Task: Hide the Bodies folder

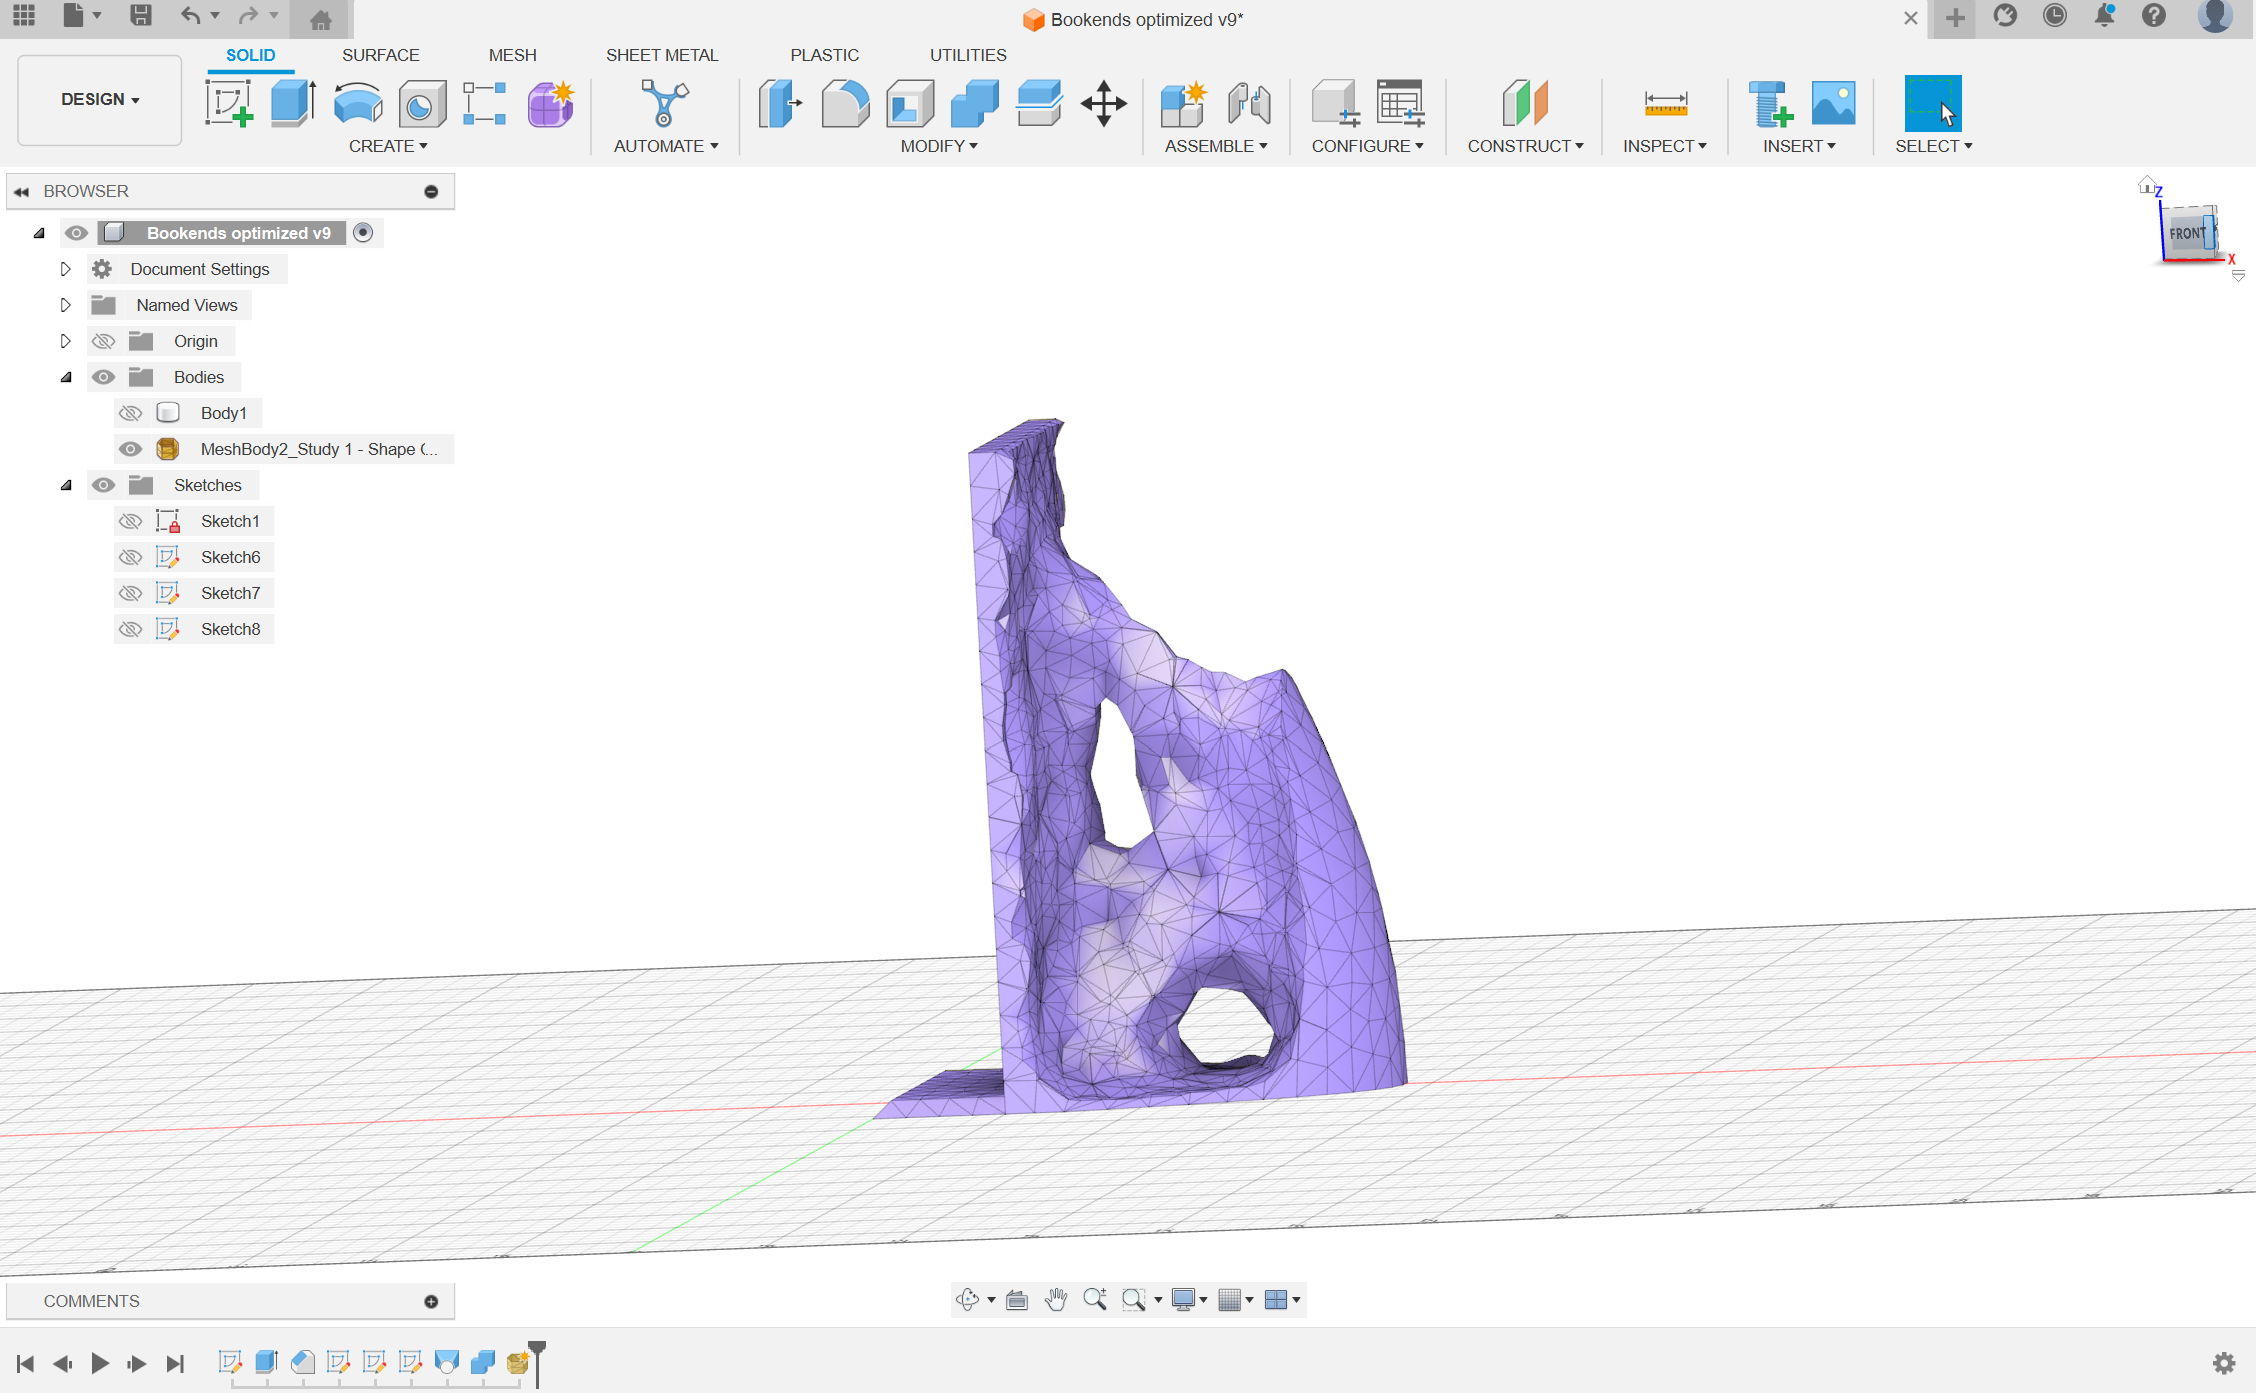Action: (103, 377)
